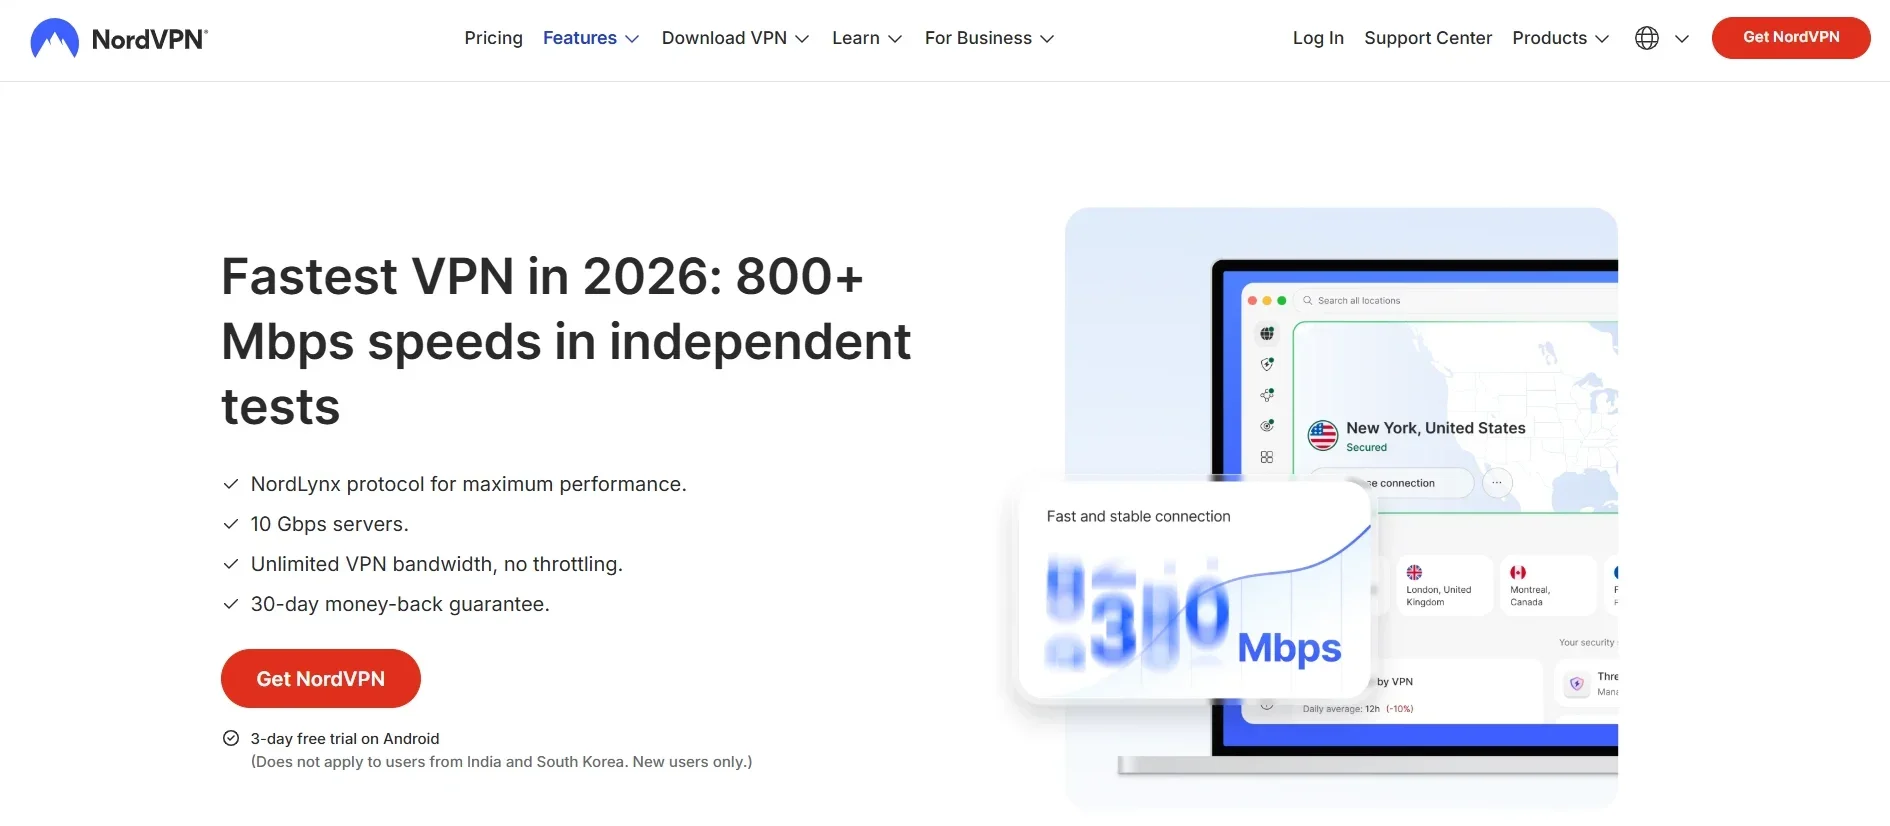Viewport: 1890px width, 826px height.
Task: Click the large Mbps speed label
Action: click(x=1289, y=648)
